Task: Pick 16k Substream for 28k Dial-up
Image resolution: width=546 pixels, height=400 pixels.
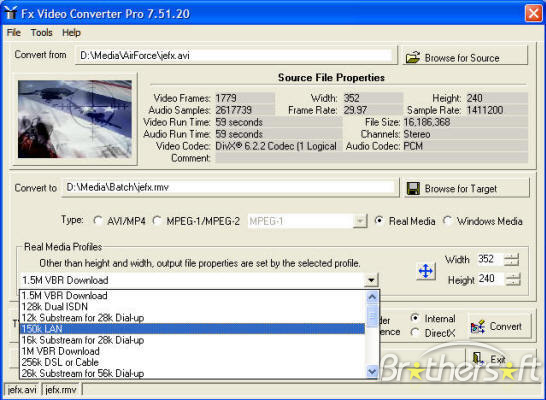Action: (193, 340)
